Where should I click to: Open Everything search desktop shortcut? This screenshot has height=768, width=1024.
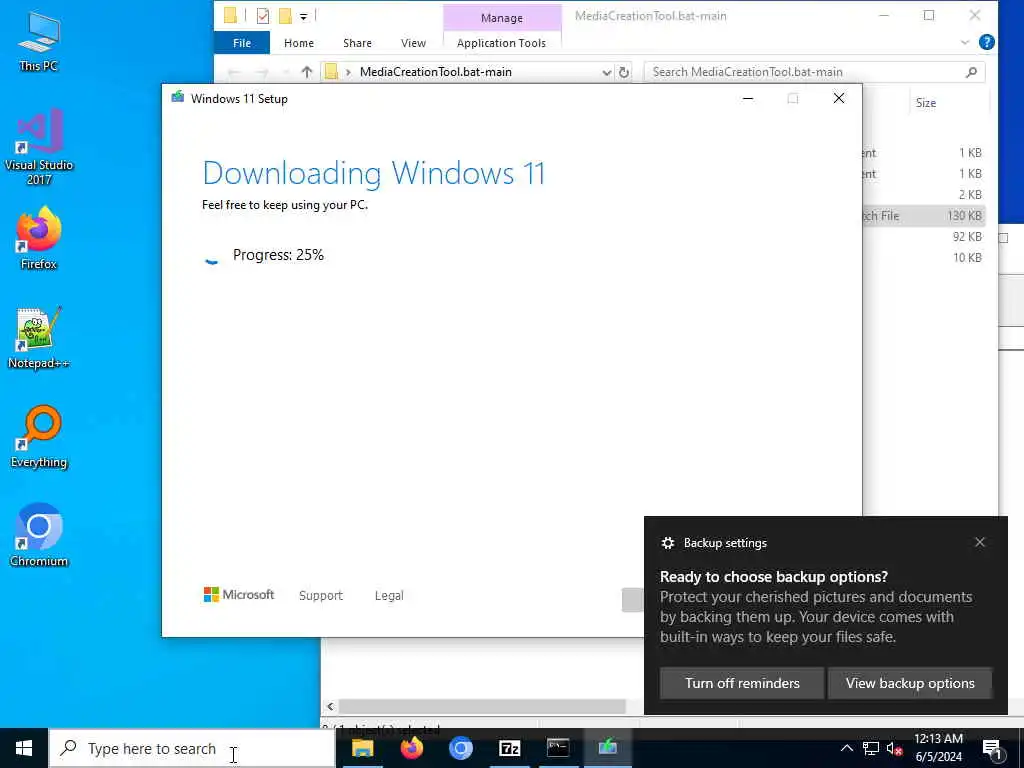39,437
